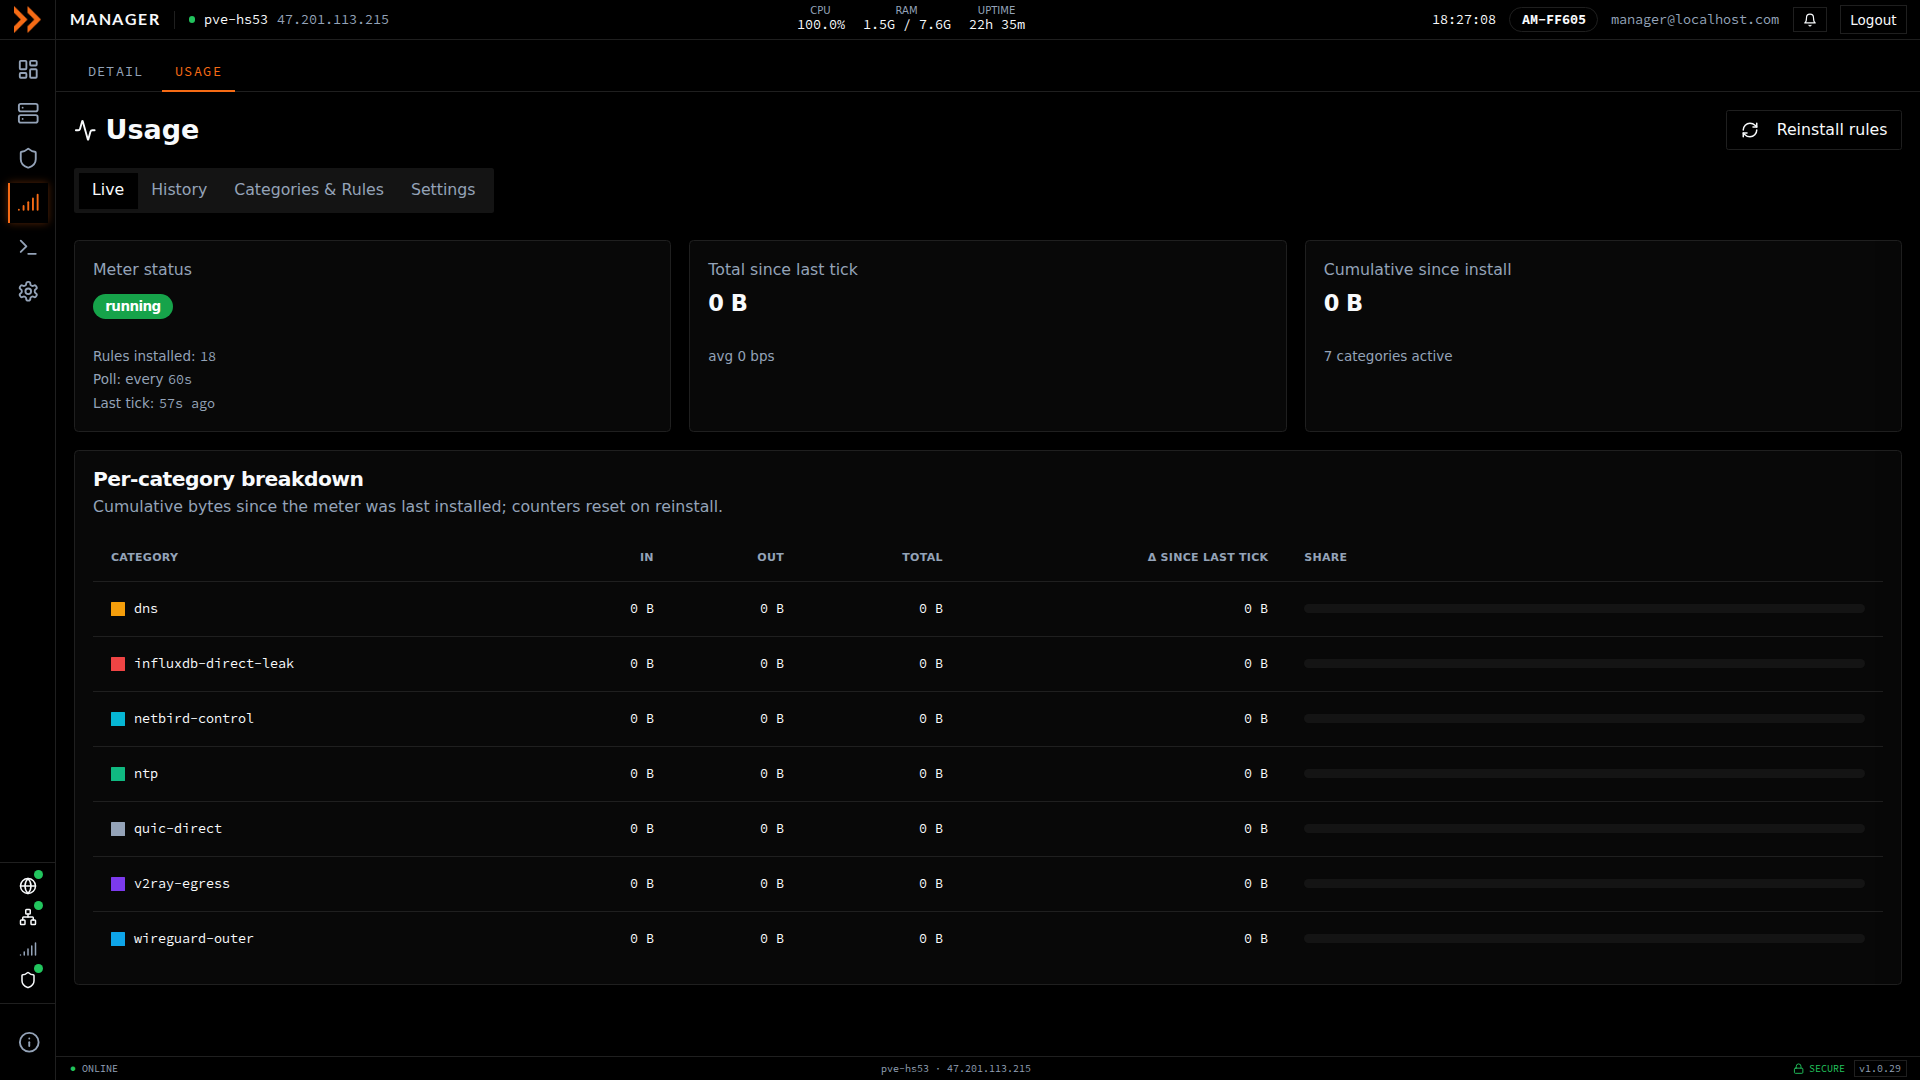Open notifications bell icon
This screenshot has width=1920, height=1080.
coord(1810,20)
